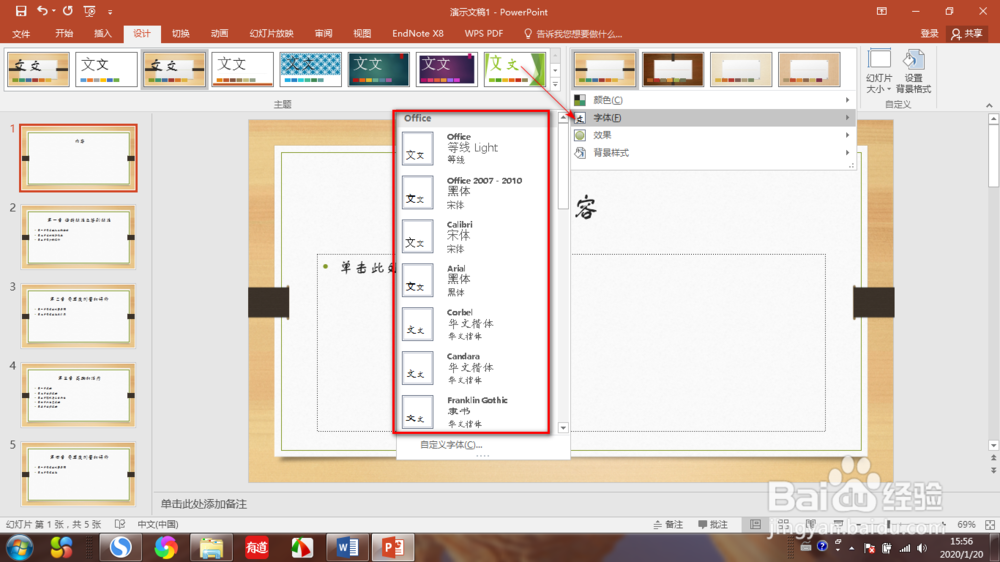Screen dimensions: 1000x562
Task: Select slide 3 thumbnail
Action: [x=78, y=316]
